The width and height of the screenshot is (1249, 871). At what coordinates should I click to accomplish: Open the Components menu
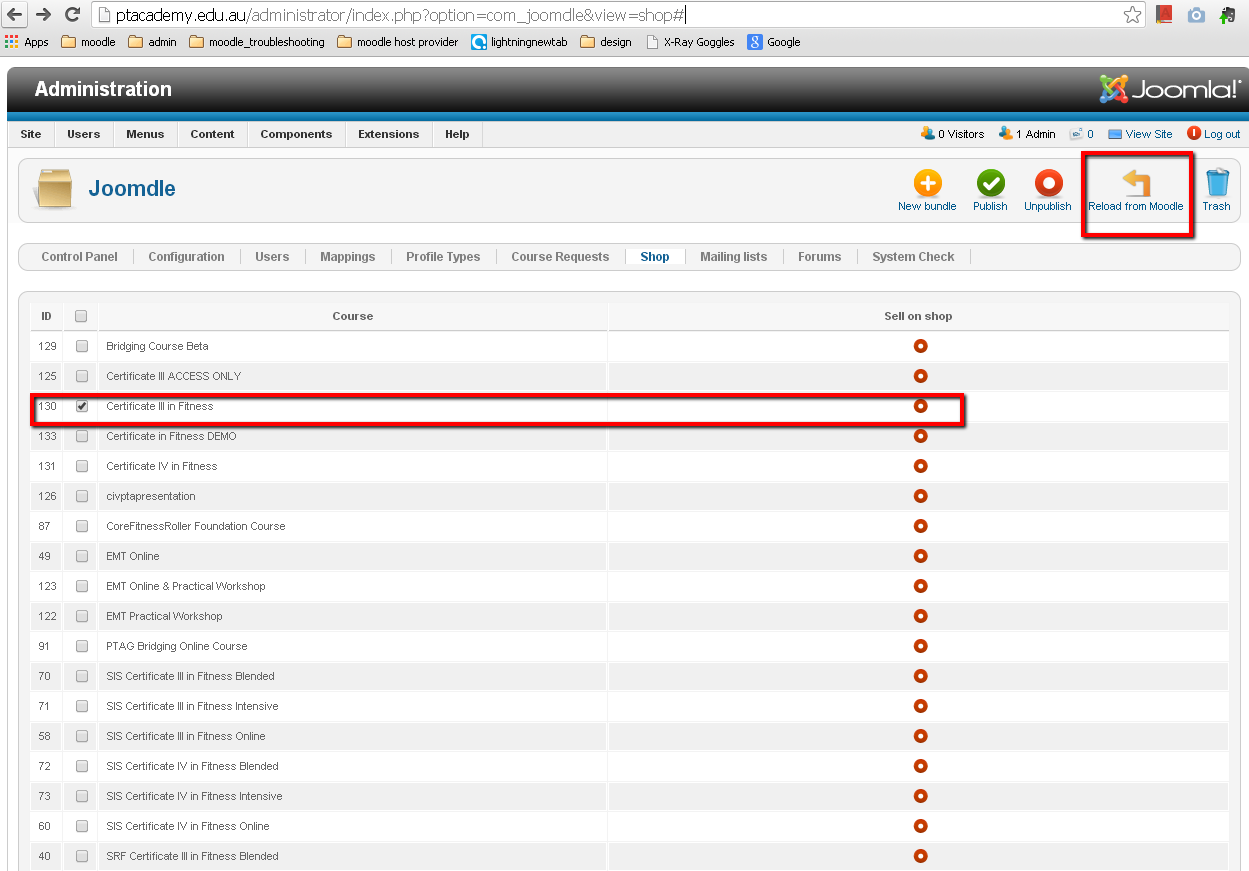tap(296, 134)
